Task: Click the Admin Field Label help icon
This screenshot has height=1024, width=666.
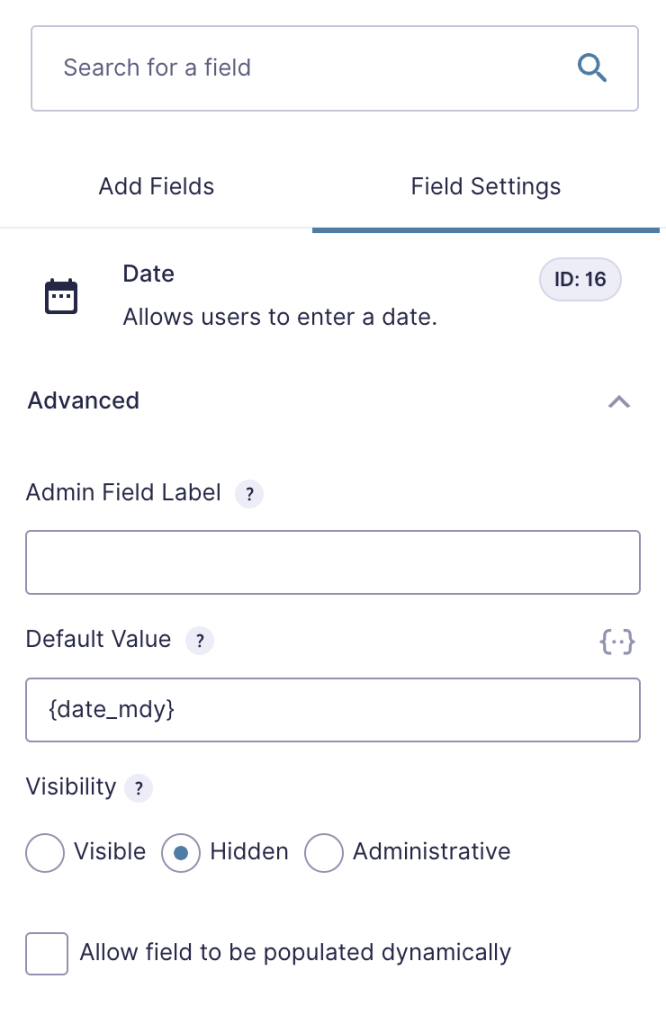Action: click(249, 493)
